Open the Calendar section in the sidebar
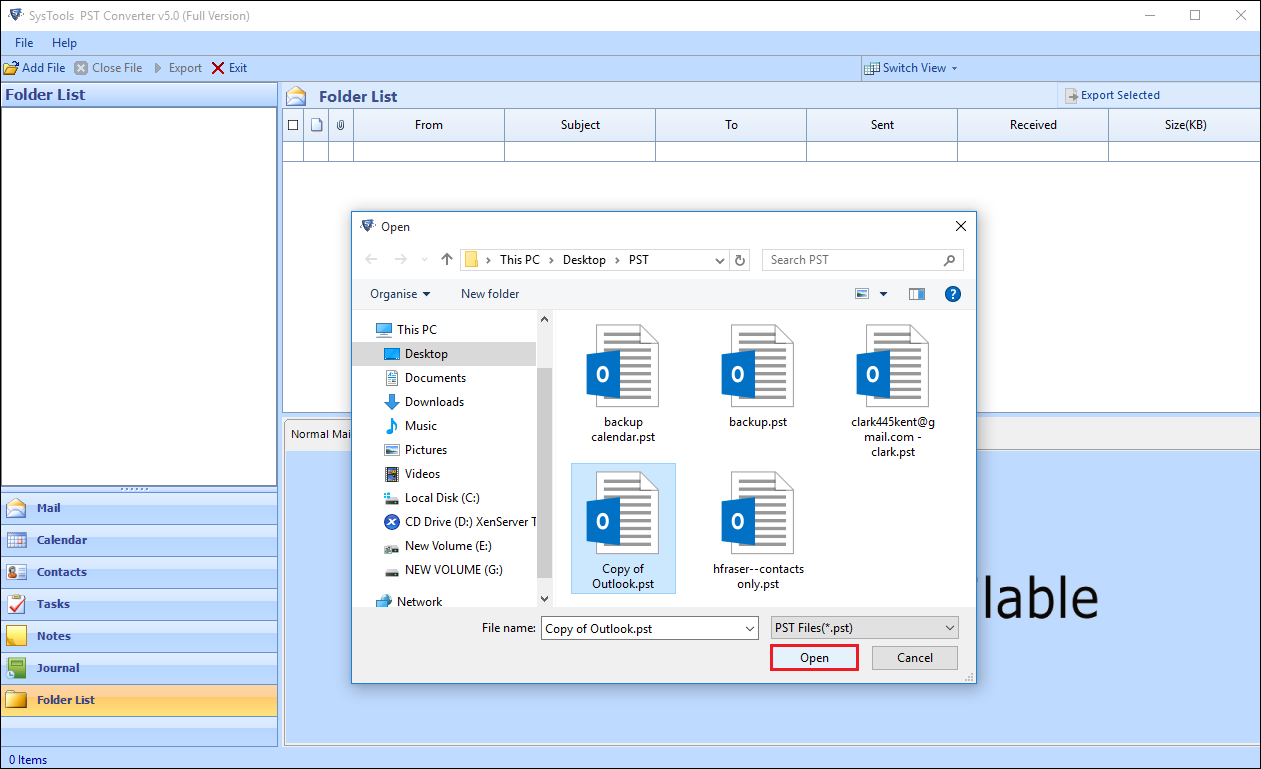Viewport: 1261px width, 769px height. (139, 540)
